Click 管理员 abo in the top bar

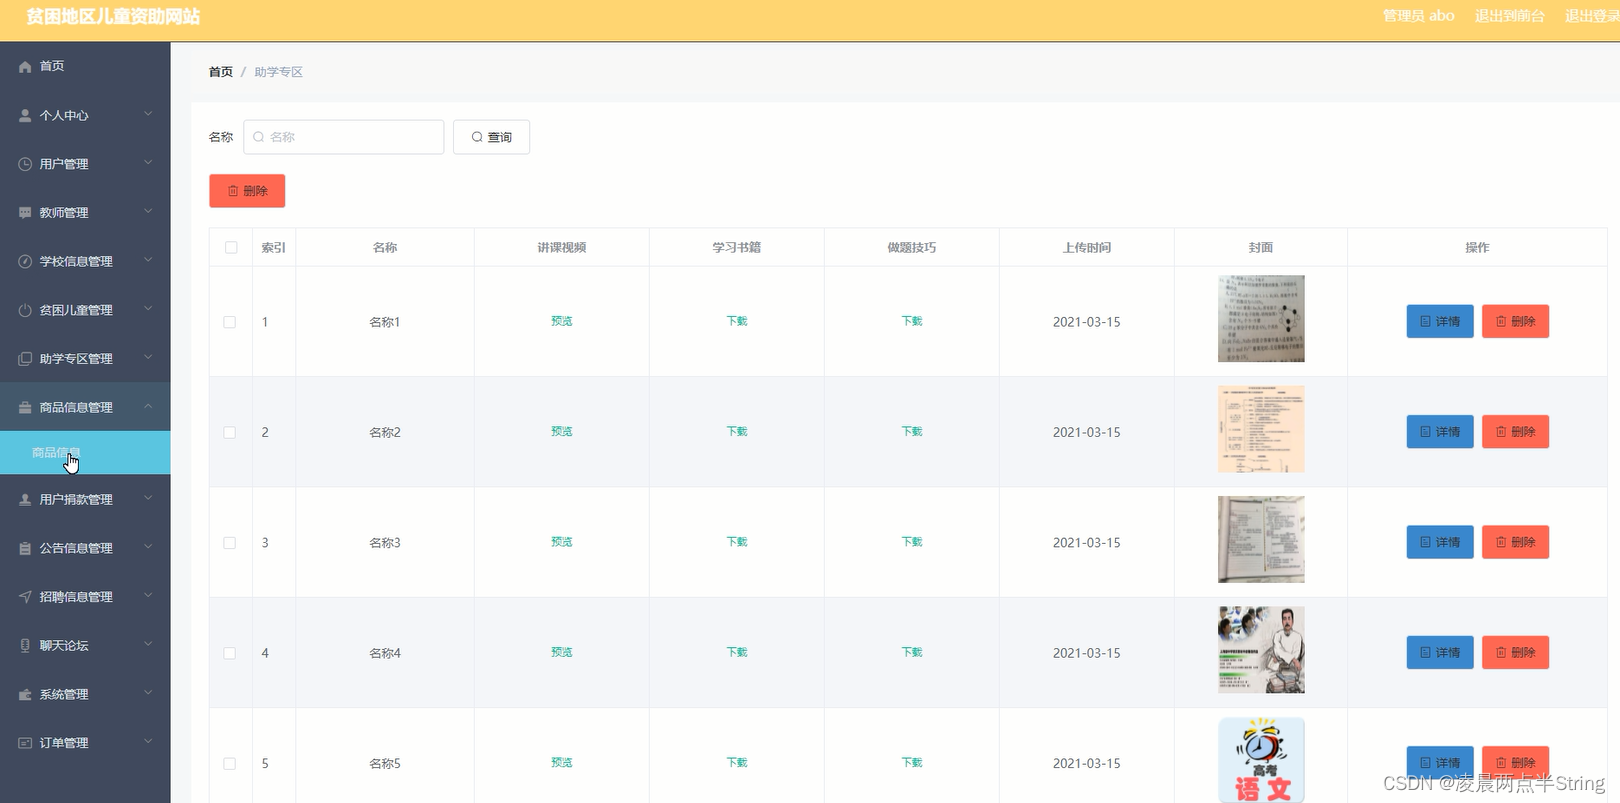1419,16
